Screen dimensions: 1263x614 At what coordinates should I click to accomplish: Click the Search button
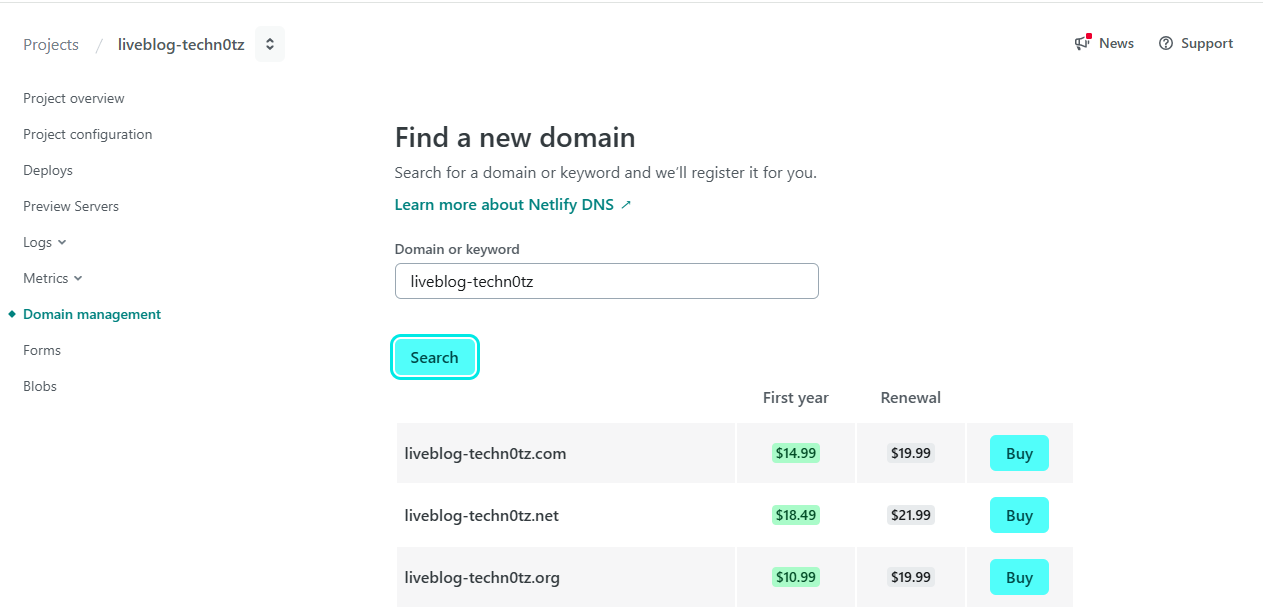tap(434, 357)
